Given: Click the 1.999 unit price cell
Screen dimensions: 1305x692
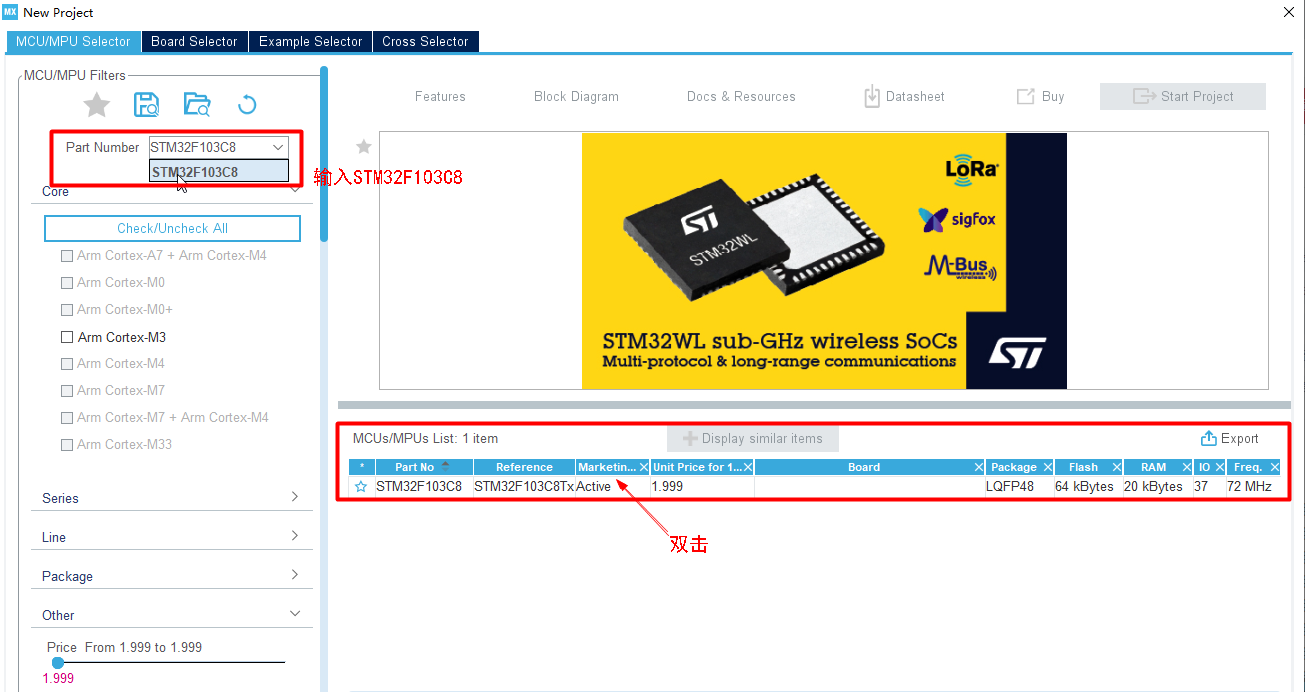Looking at the screenshot, I should click(702, 487).
